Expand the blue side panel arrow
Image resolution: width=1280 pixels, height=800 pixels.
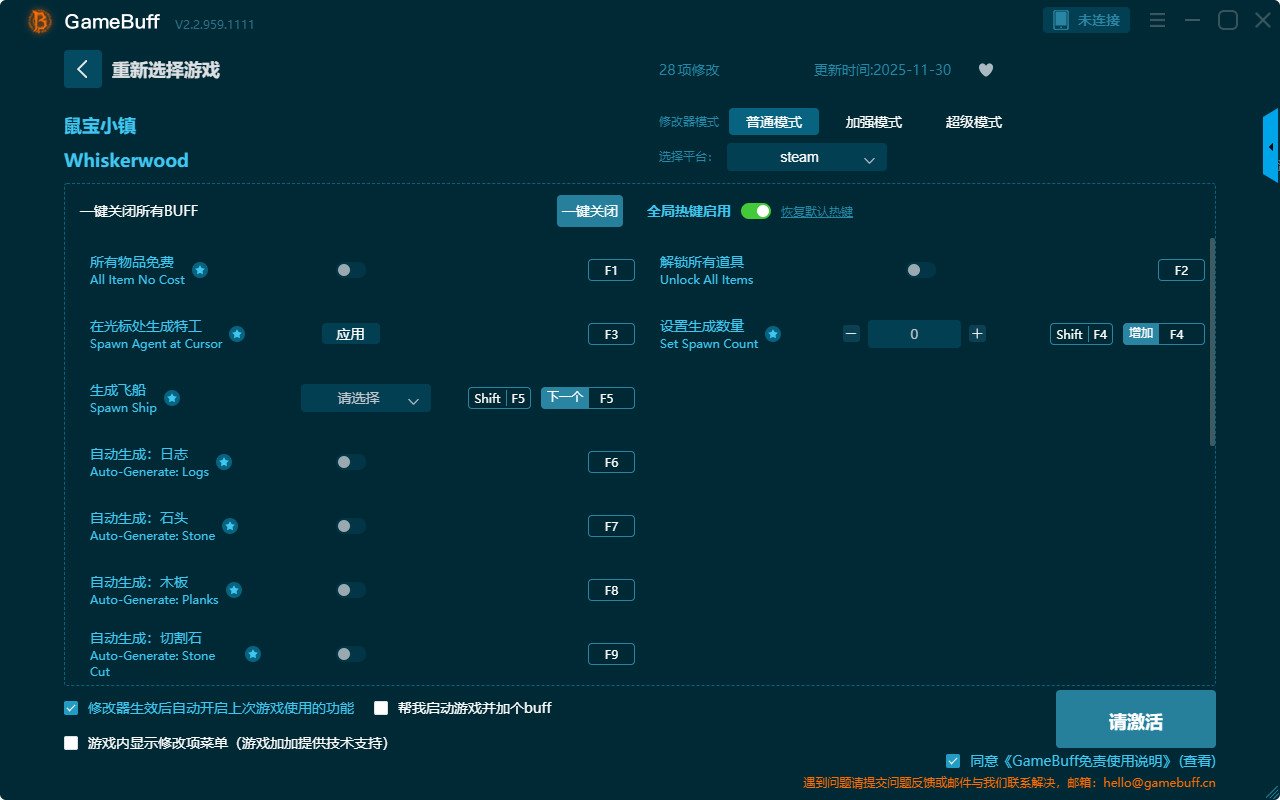(1270, 147)
